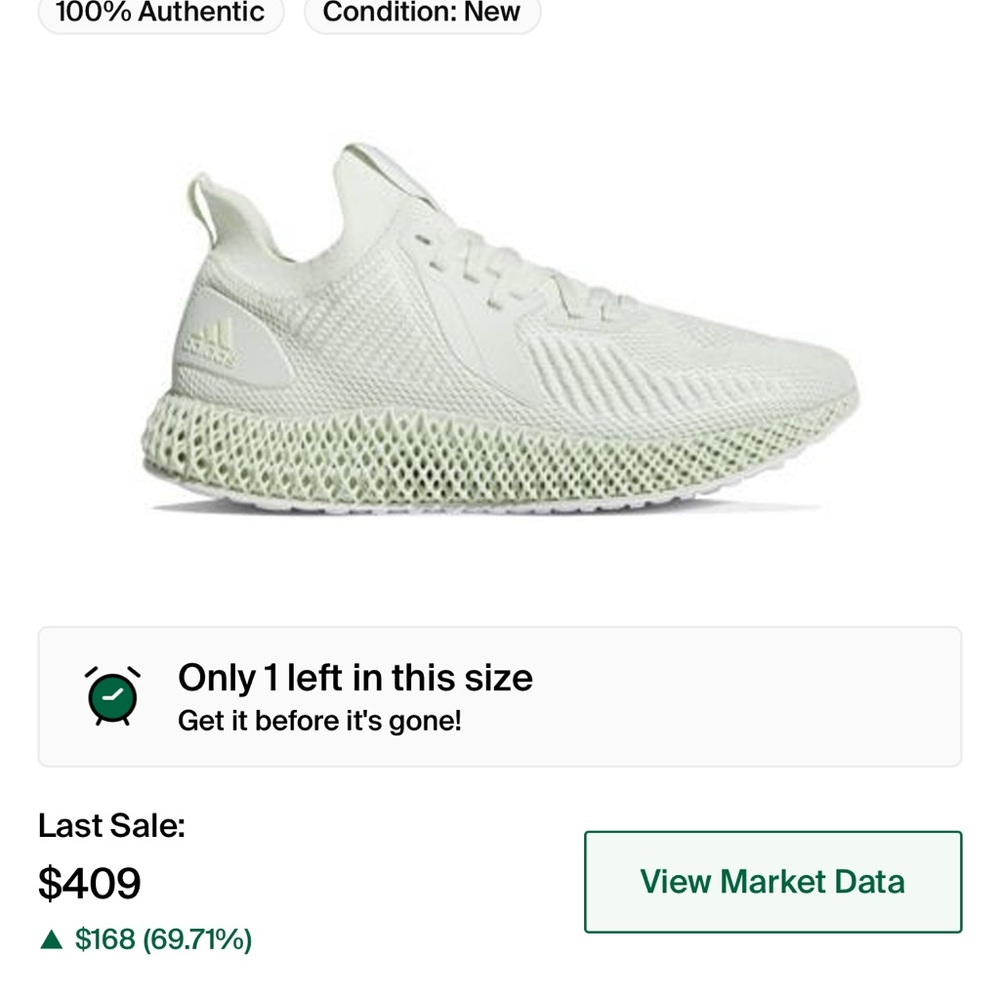Expand the View Market Data section

click(x=771, y=882)
